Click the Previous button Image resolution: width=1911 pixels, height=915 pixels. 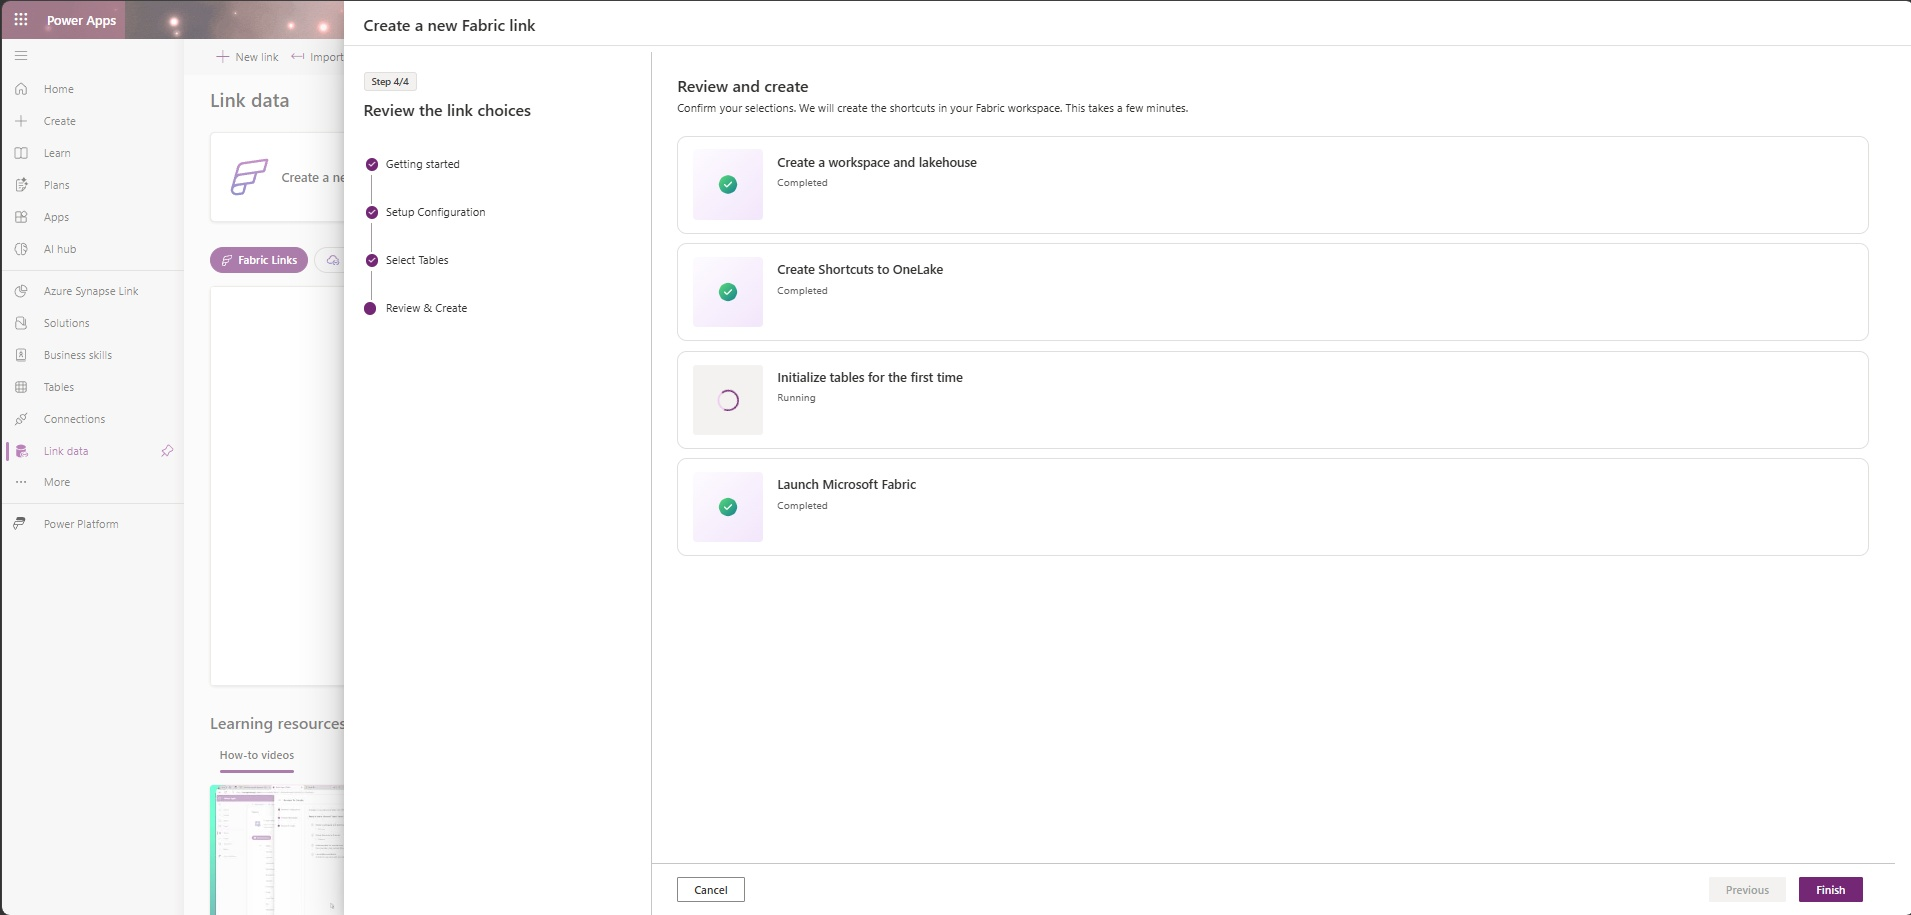1747,890
